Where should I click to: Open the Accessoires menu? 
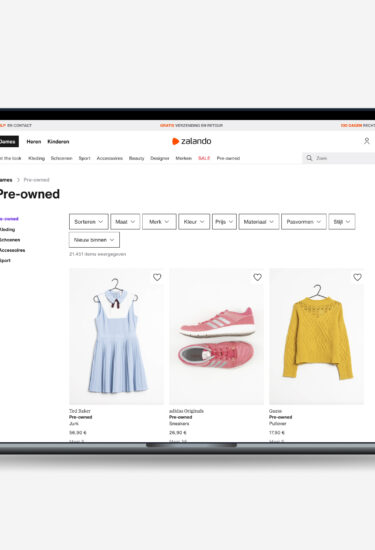(109, 158)
